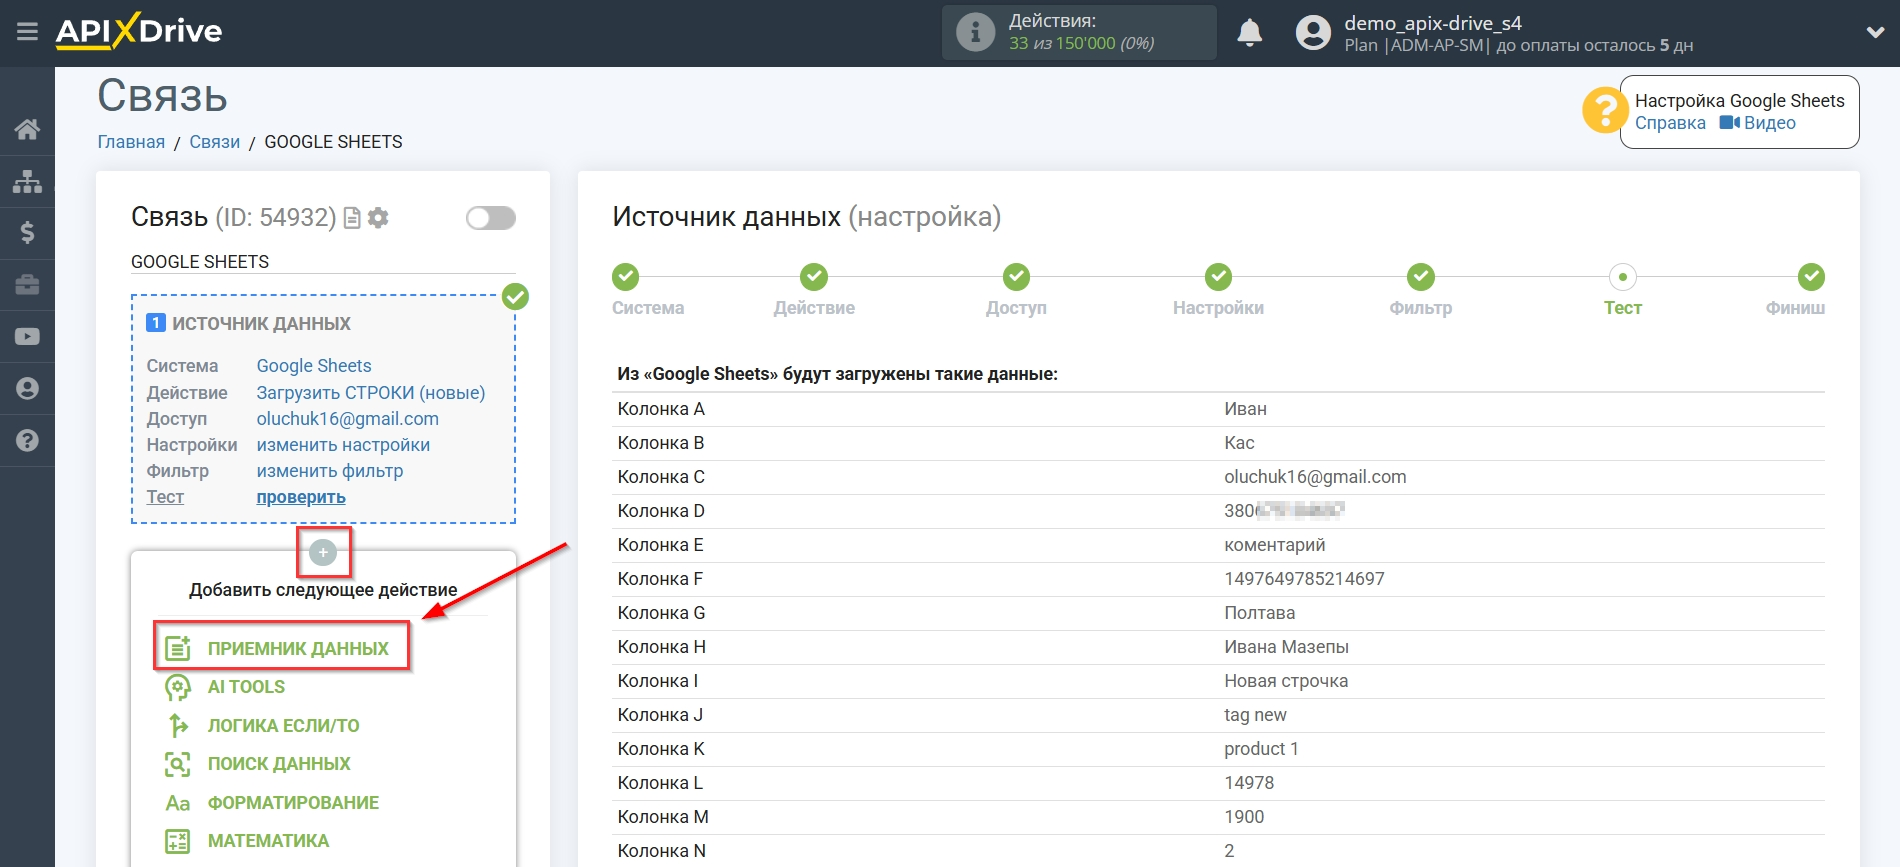Select ПОИСК ДАННЫХ option
The image size is (1900, 867).
(x=279, y=764)
